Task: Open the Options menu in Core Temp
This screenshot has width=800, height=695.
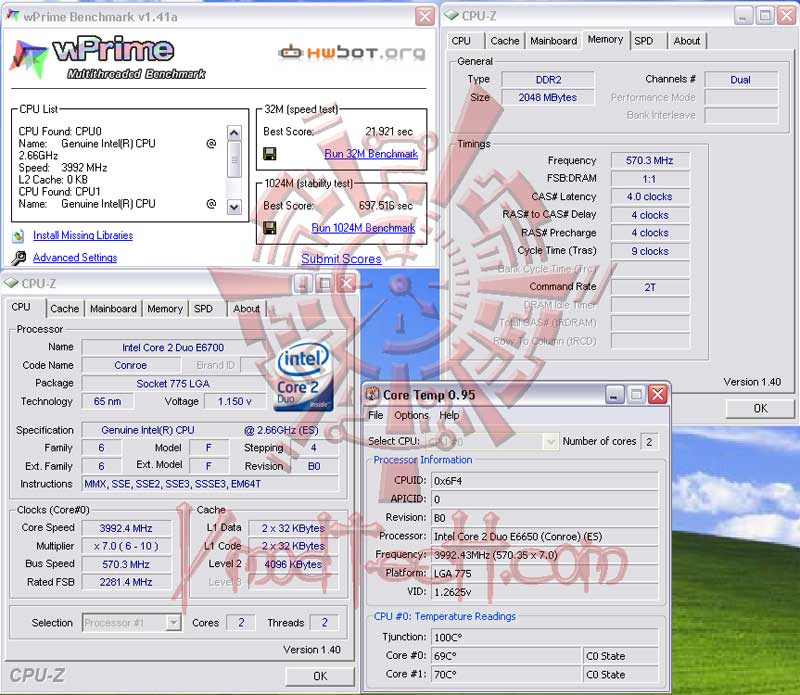Action: [x=411, y=415]
